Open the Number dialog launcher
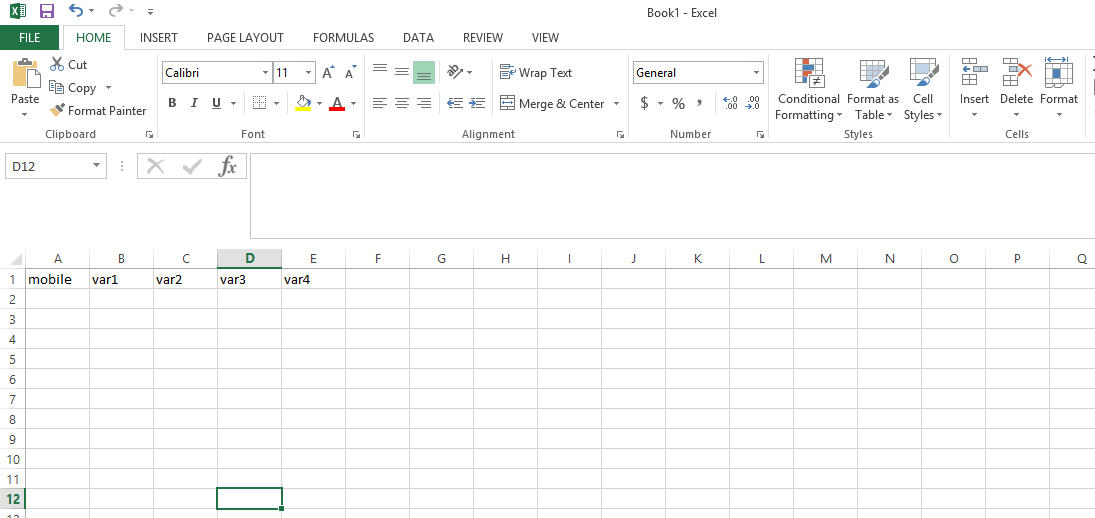 pos(760,134)
